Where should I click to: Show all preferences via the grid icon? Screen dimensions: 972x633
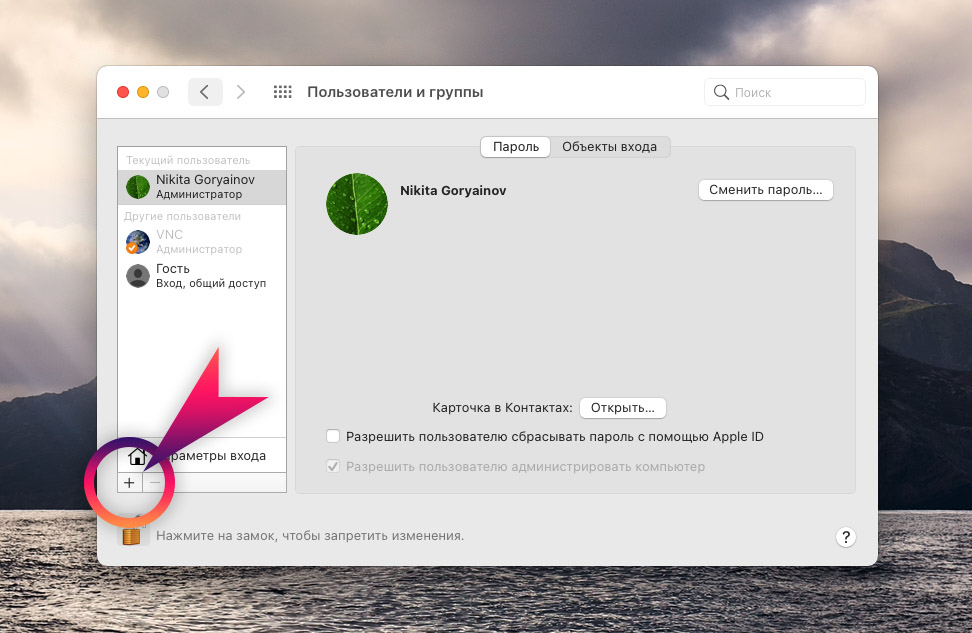pos(283,92)
